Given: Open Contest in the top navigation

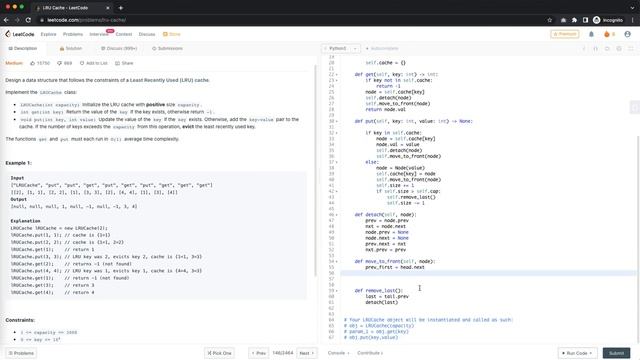Looking at the screenshot, I should (x=124, y=34).
